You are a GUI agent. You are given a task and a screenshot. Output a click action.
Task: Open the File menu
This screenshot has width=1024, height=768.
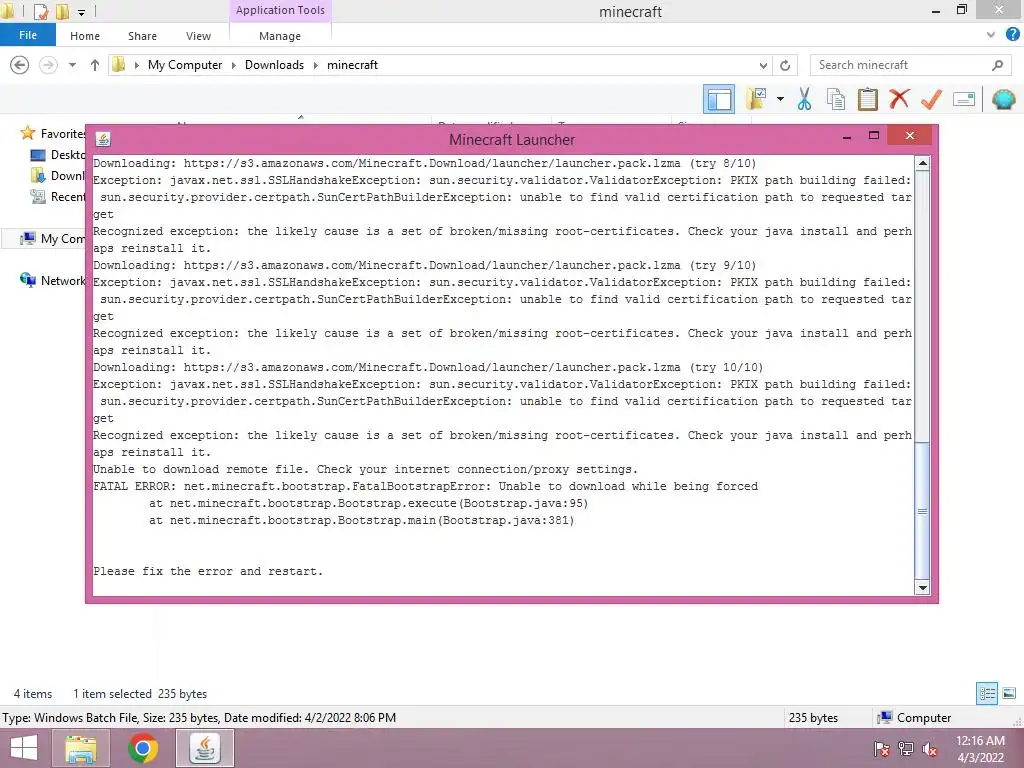pyautogui.click(x=28, y=35)
